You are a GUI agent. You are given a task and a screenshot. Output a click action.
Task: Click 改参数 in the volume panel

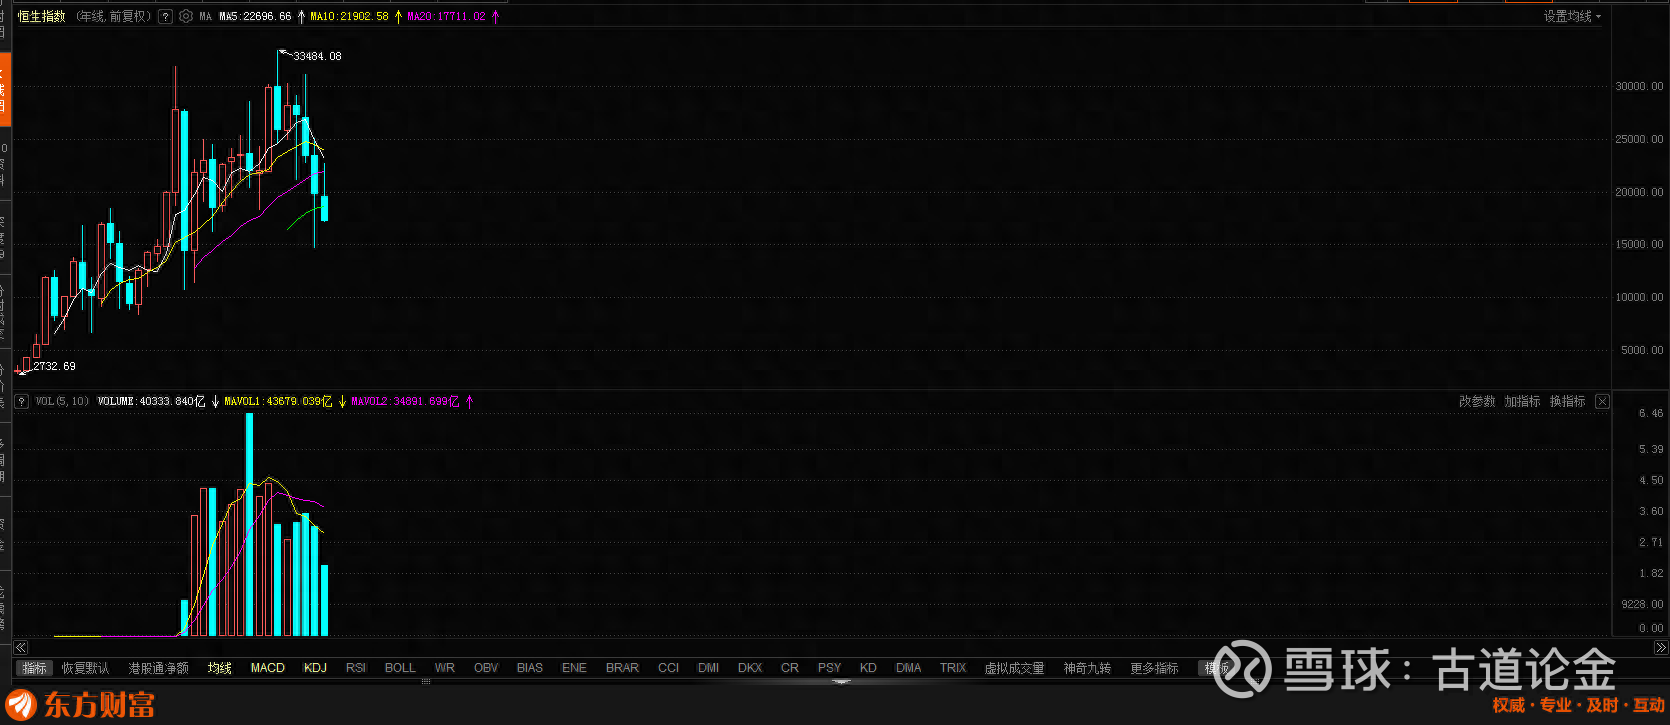pos(1477,402)
